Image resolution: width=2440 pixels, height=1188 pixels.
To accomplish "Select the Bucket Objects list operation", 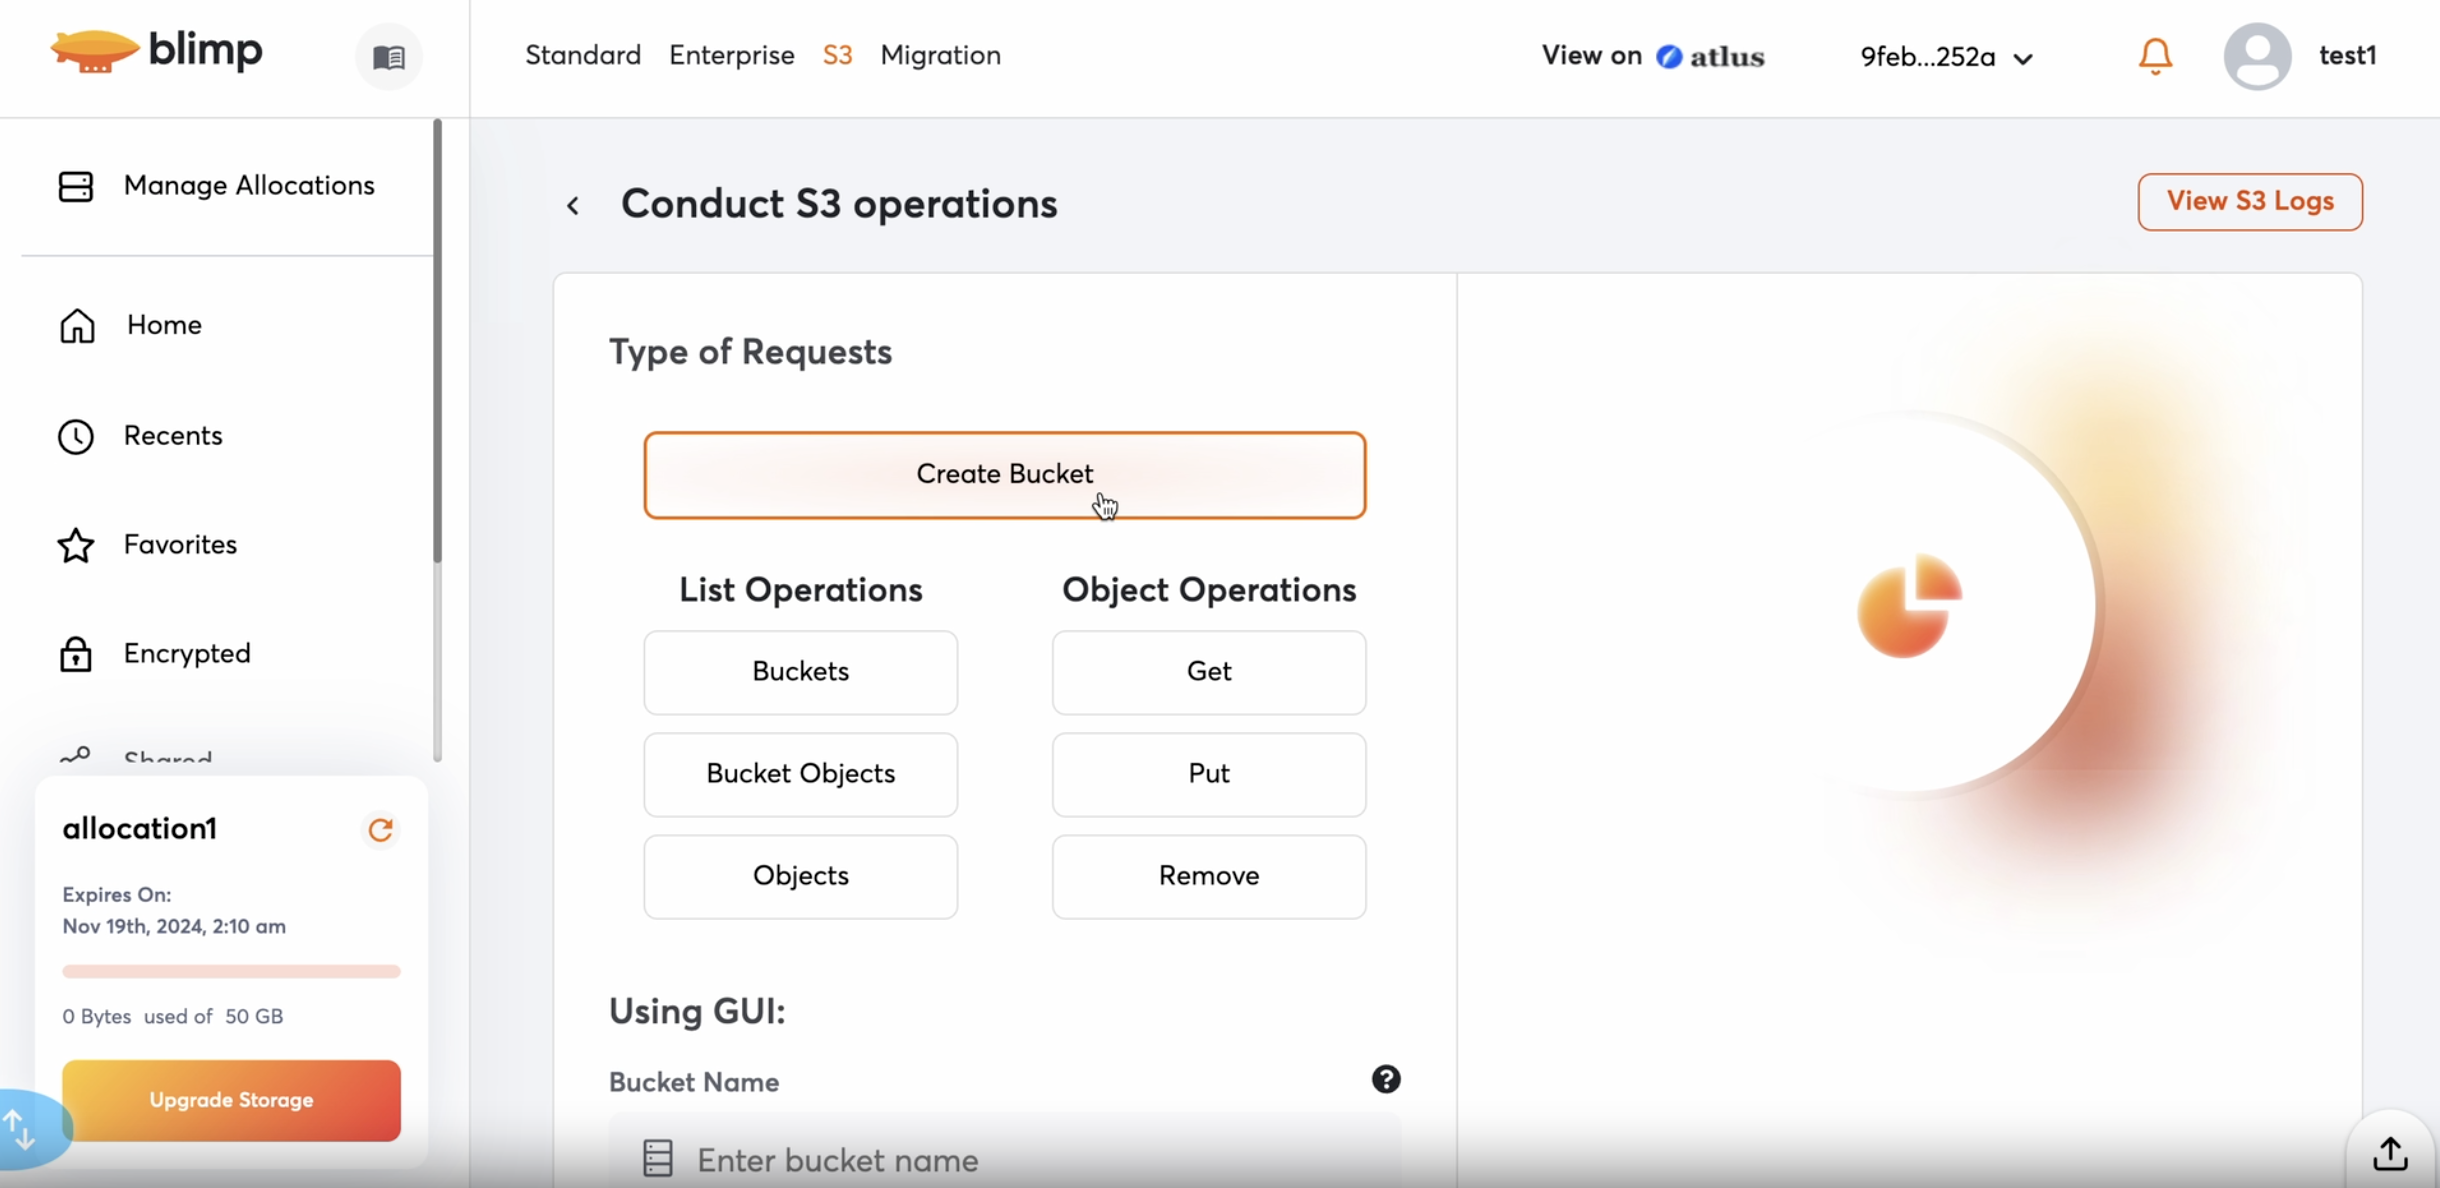I will [x=800, y=774].
